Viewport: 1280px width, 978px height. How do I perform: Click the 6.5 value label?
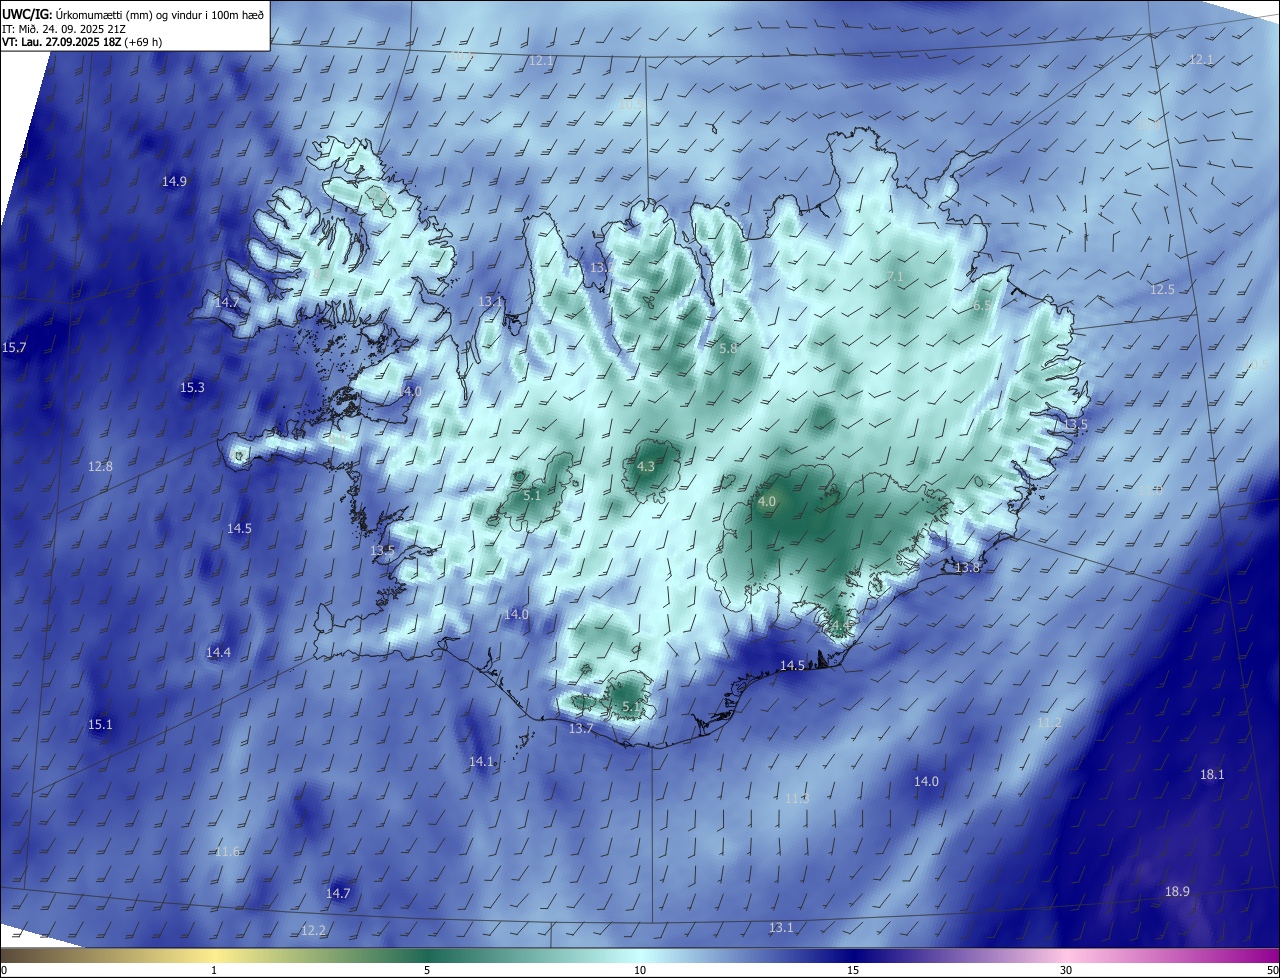pyautogui.click(x=981, y=305)
